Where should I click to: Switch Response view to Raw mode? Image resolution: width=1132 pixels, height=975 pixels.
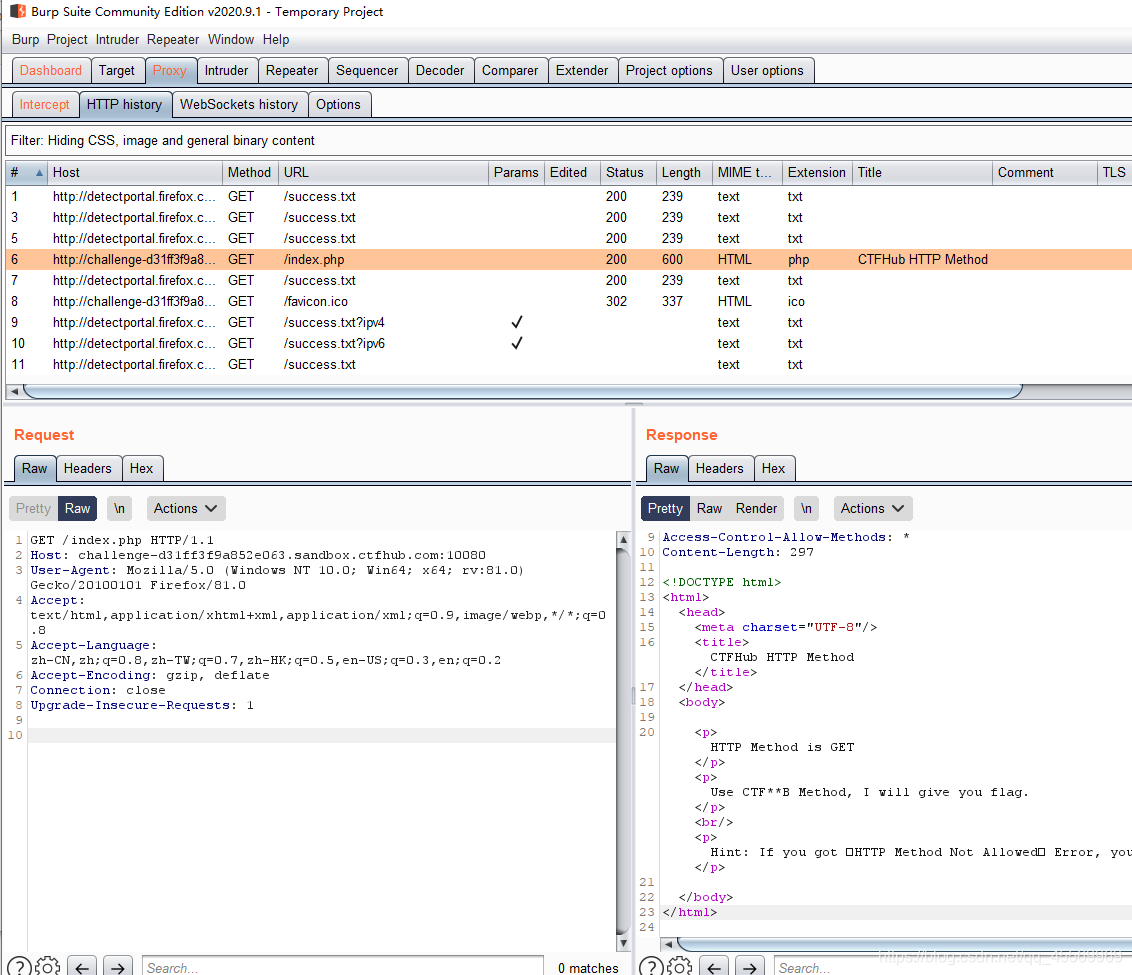[709, 508]
